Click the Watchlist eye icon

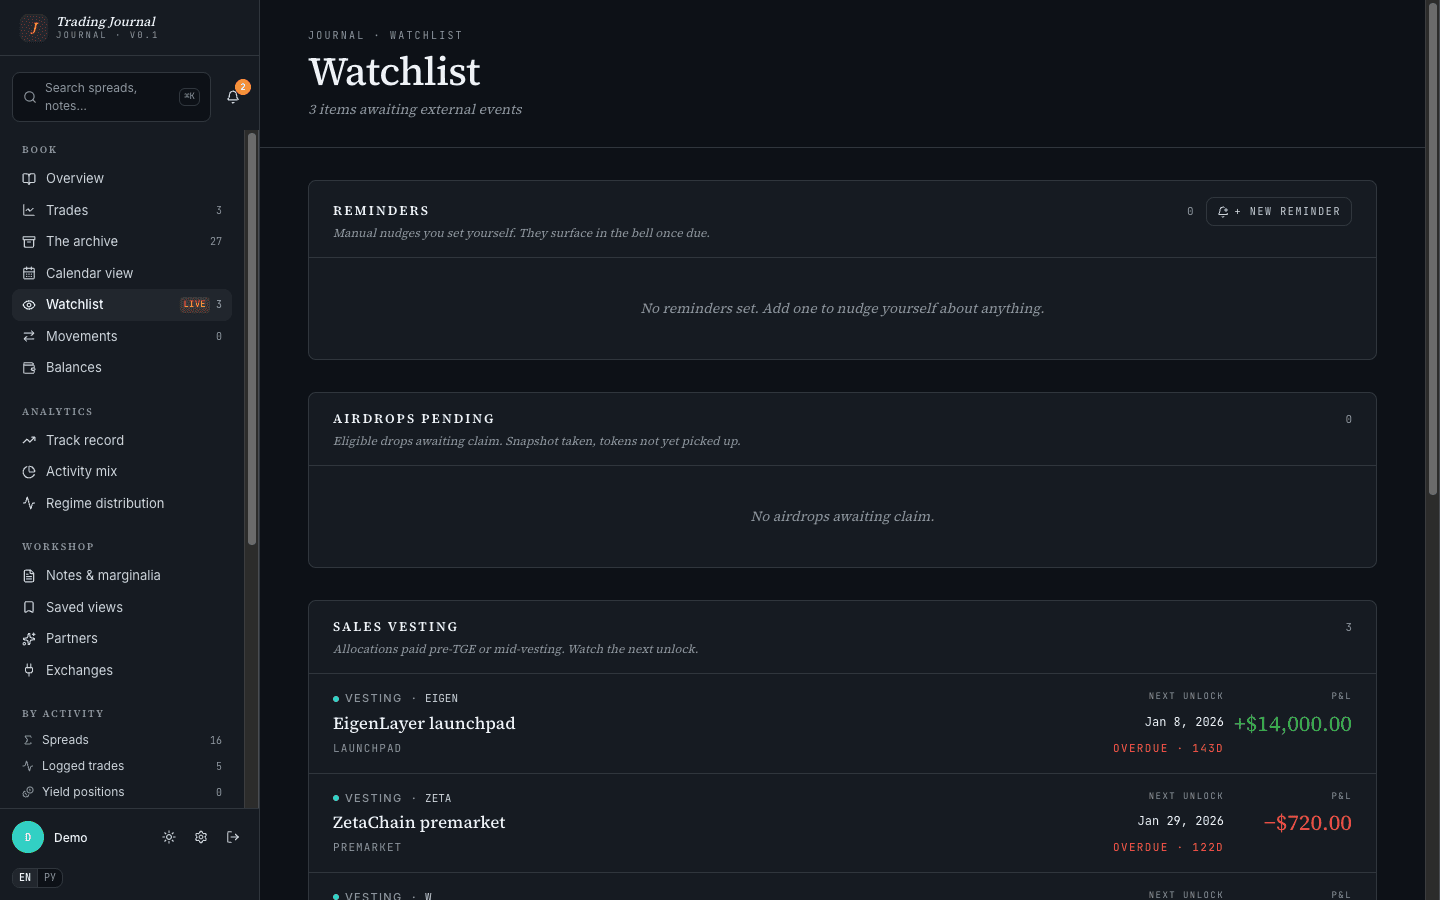click(29, 305)
